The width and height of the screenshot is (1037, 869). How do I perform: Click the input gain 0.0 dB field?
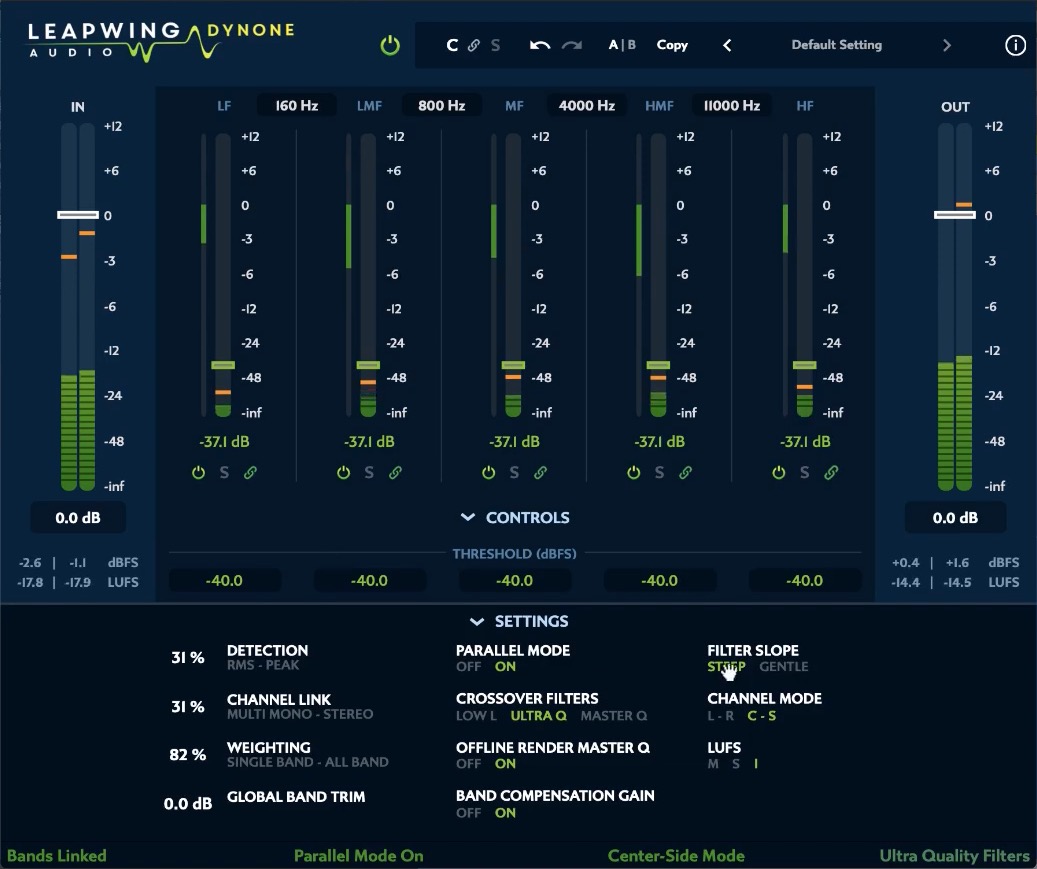pyautogui.click(x=78, y=518)
